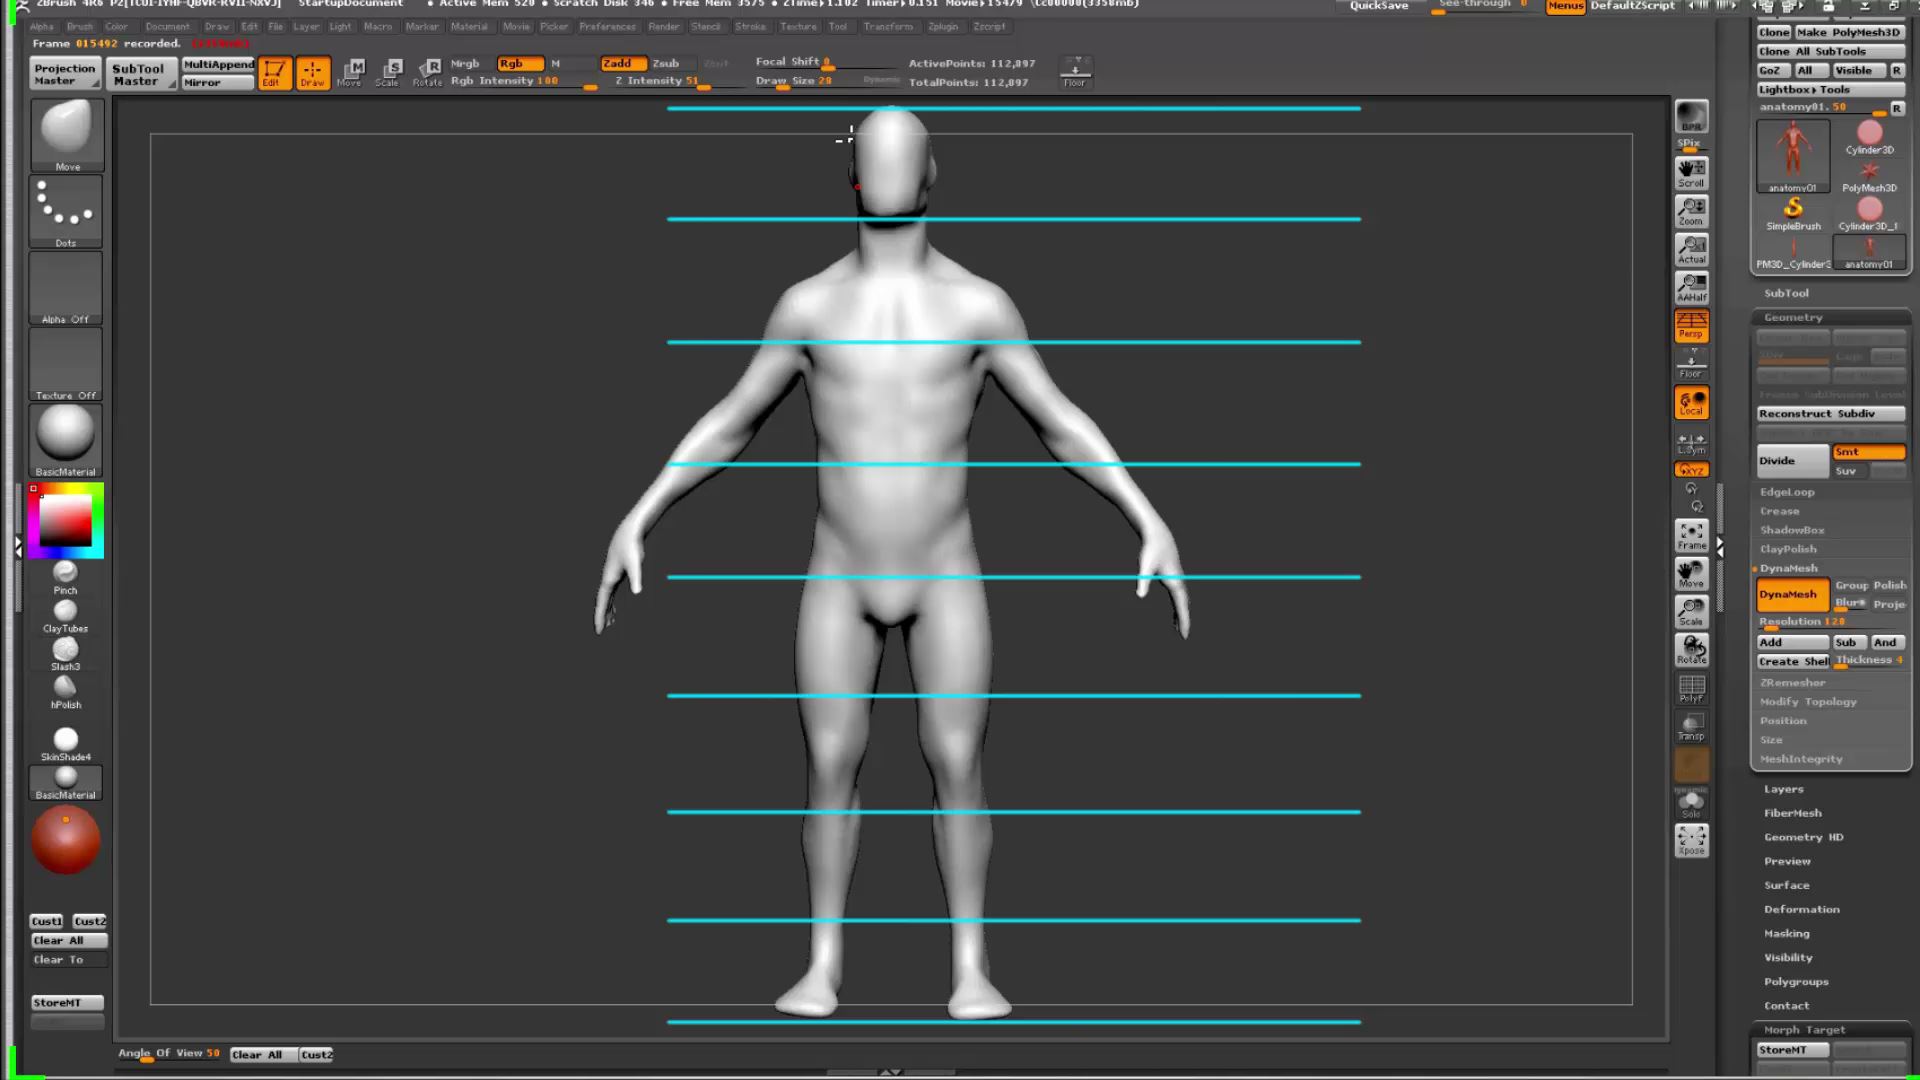This screenshot has width=1920, height=1080.
Task: Open the Document menu
Action: click(167, 27)
